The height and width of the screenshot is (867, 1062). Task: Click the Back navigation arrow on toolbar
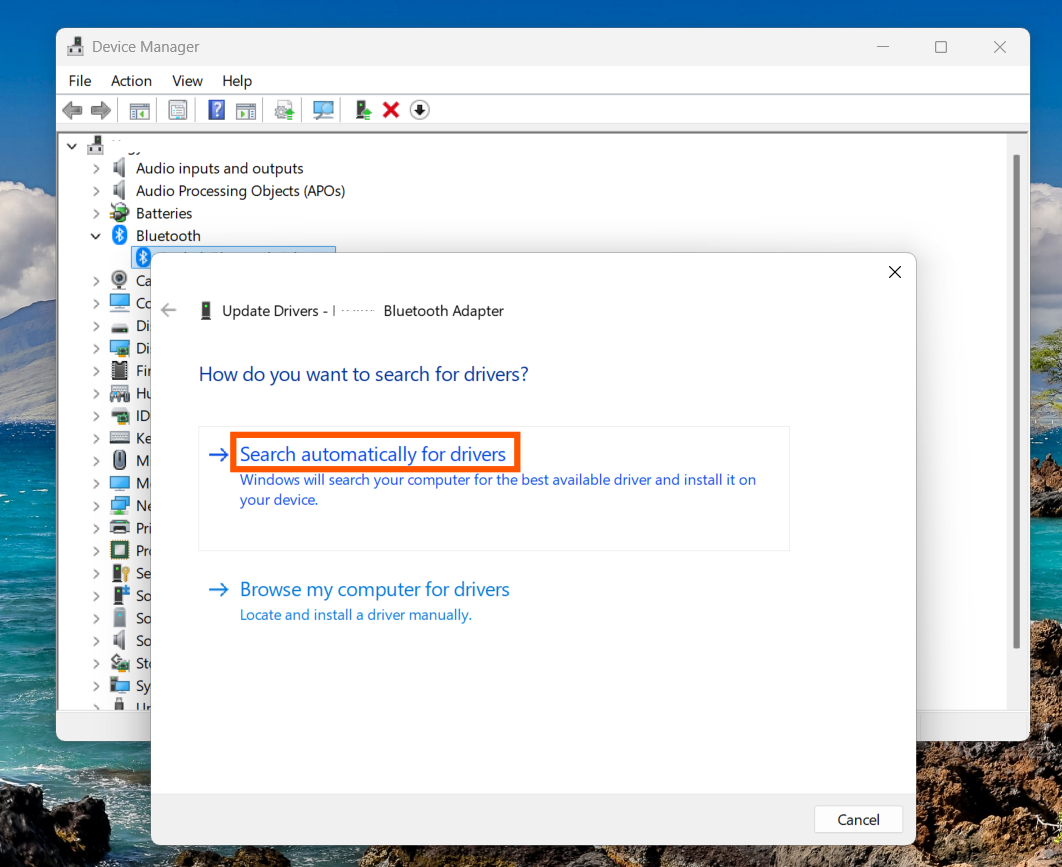pos(72,110)
